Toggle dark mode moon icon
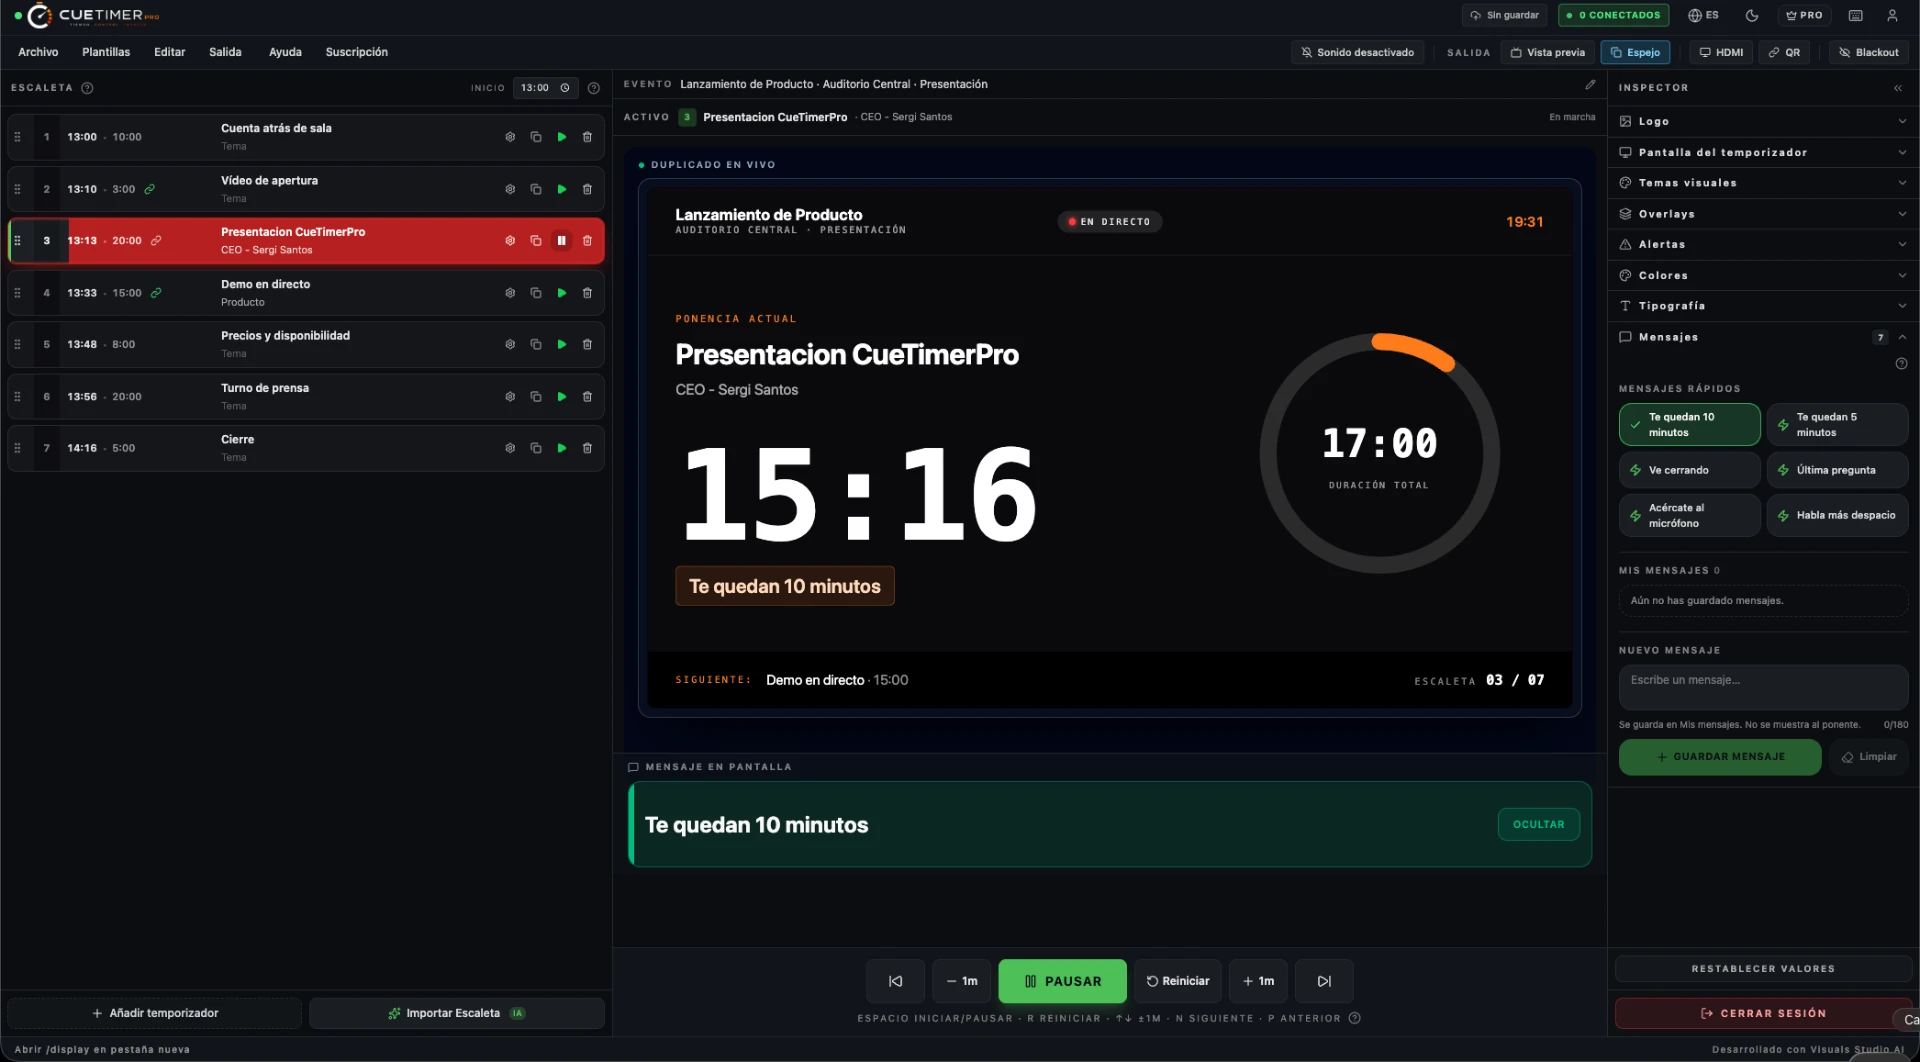Viewport: 1920px width, 1062px height. [x=1752, y=15]
